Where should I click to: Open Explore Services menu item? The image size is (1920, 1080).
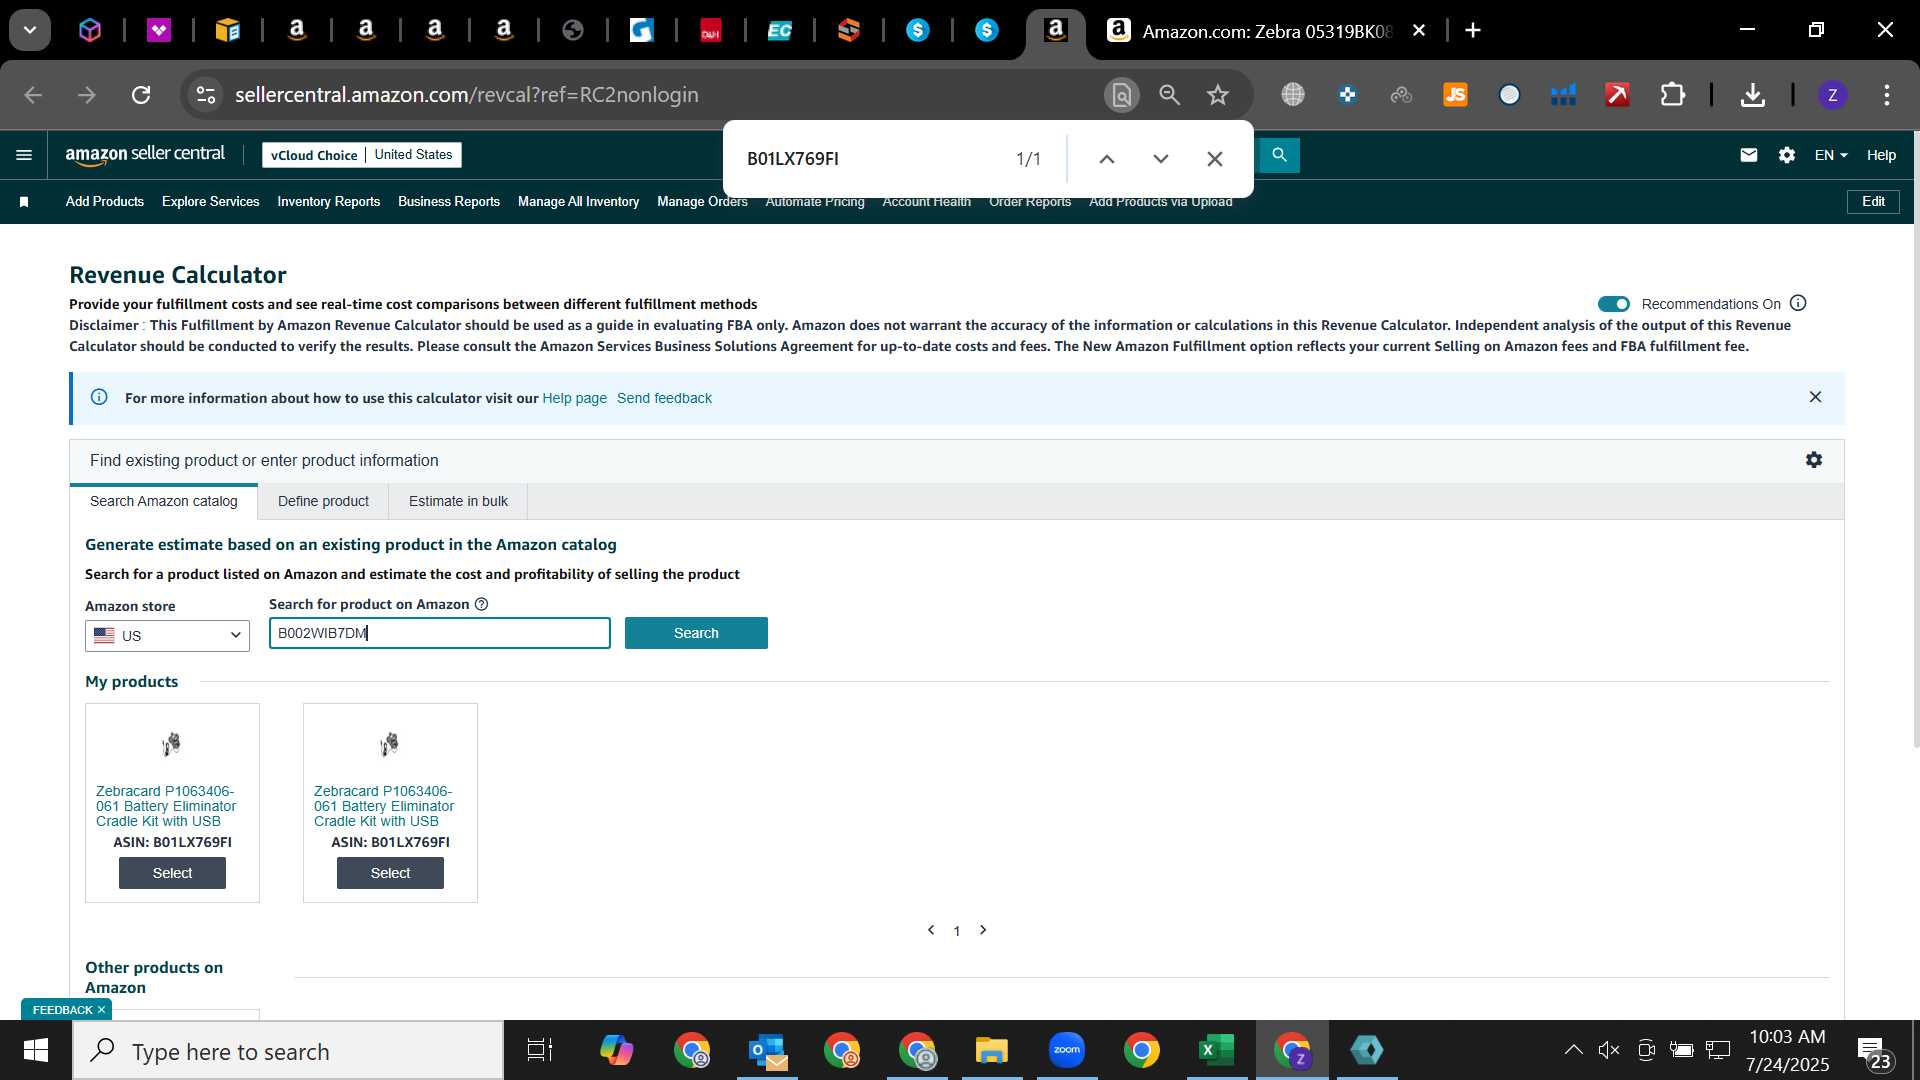click(211, 202)
